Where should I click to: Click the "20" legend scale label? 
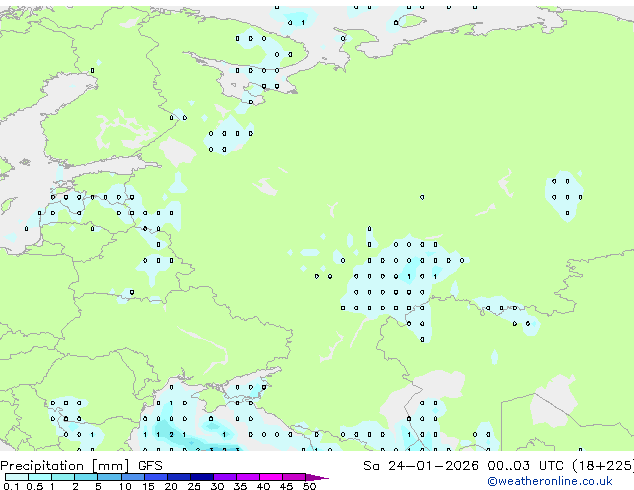coord(171,486)
